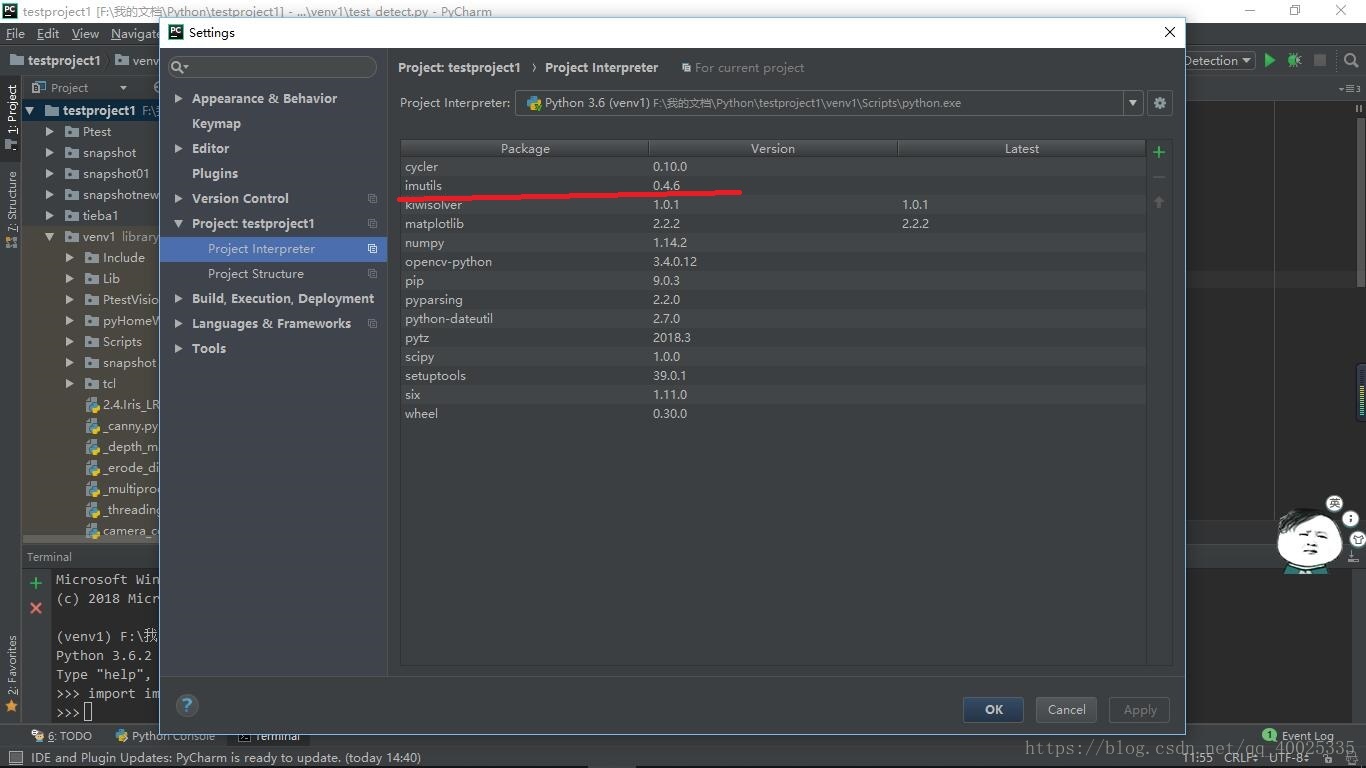Expand Build, Execution, Deployment section
The height and width of the screenshot is (768, 1366).
(x=179, y=299)
